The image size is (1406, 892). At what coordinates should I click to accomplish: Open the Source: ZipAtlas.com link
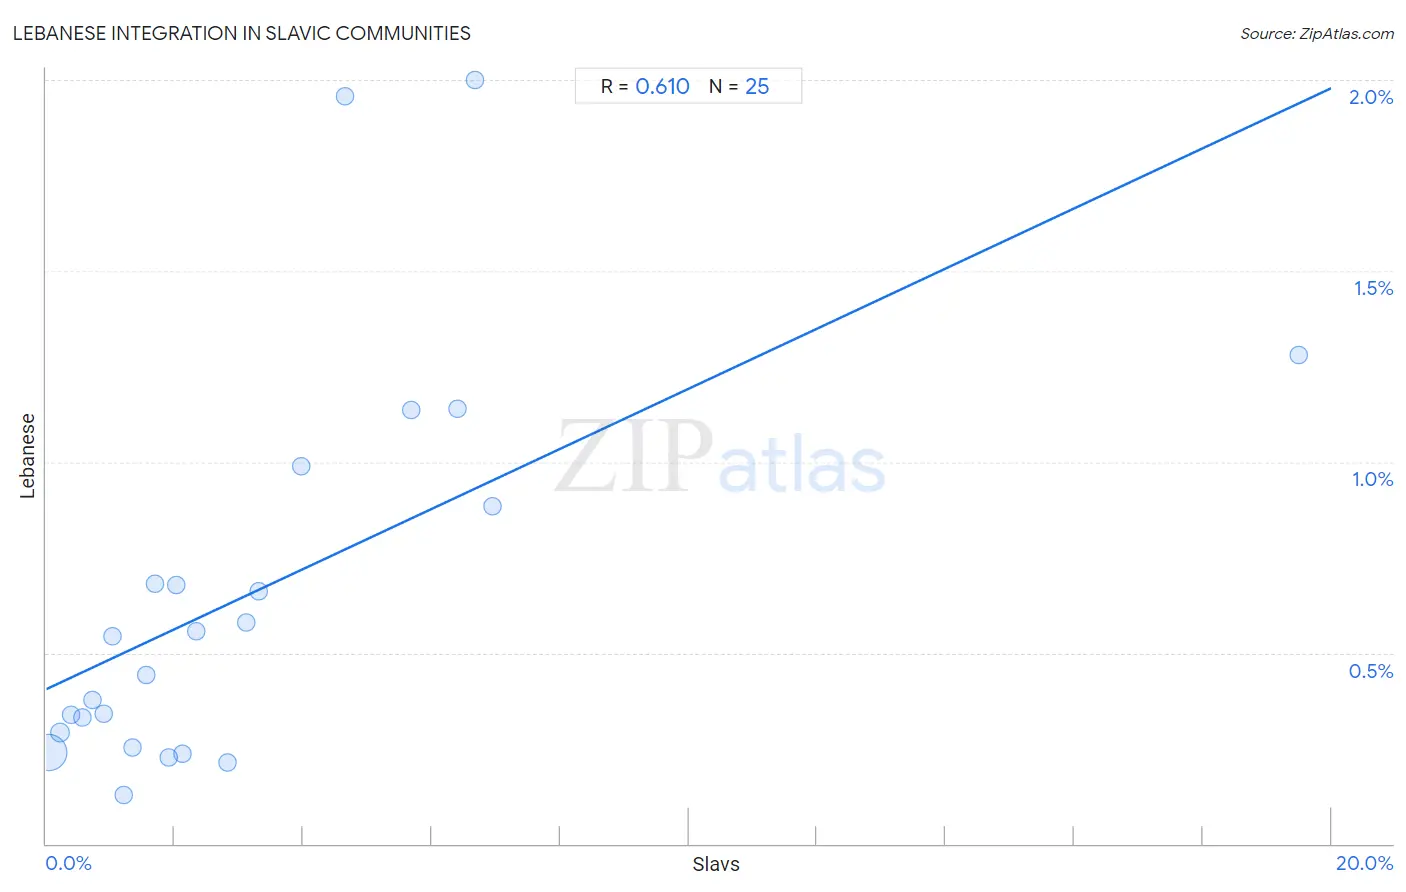coord(1317,34)
